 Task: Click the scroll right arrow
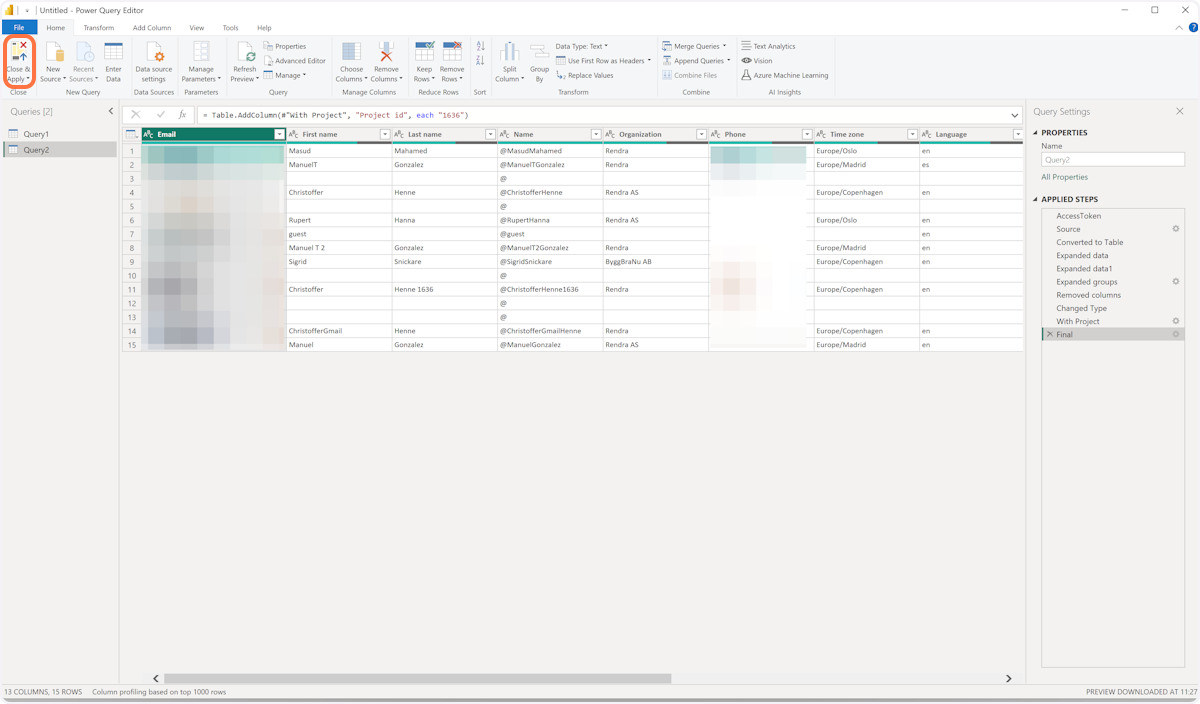pos(1008,678)
